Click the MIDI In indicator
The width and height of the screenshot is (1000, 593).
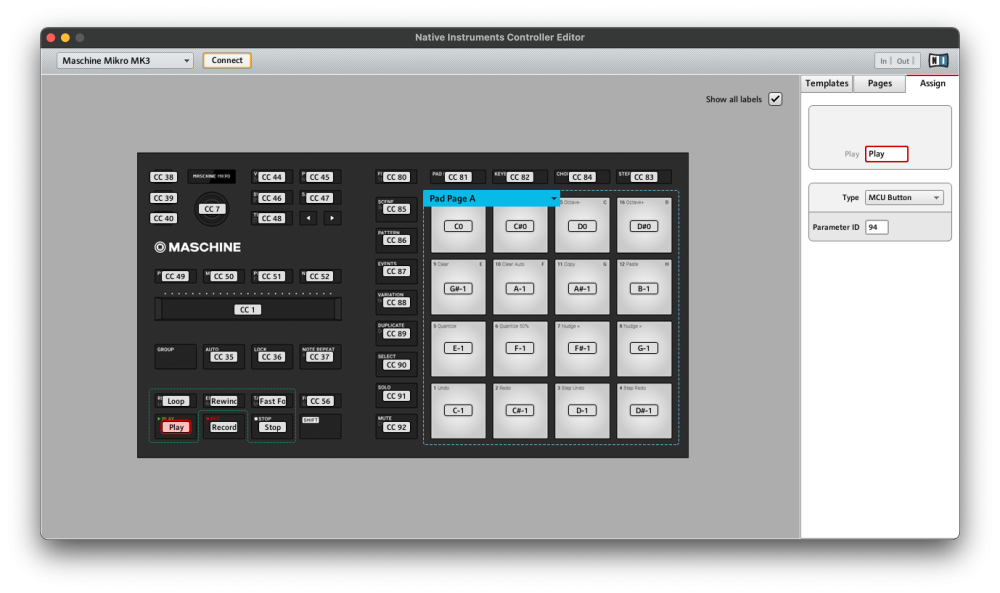[884, 61]
